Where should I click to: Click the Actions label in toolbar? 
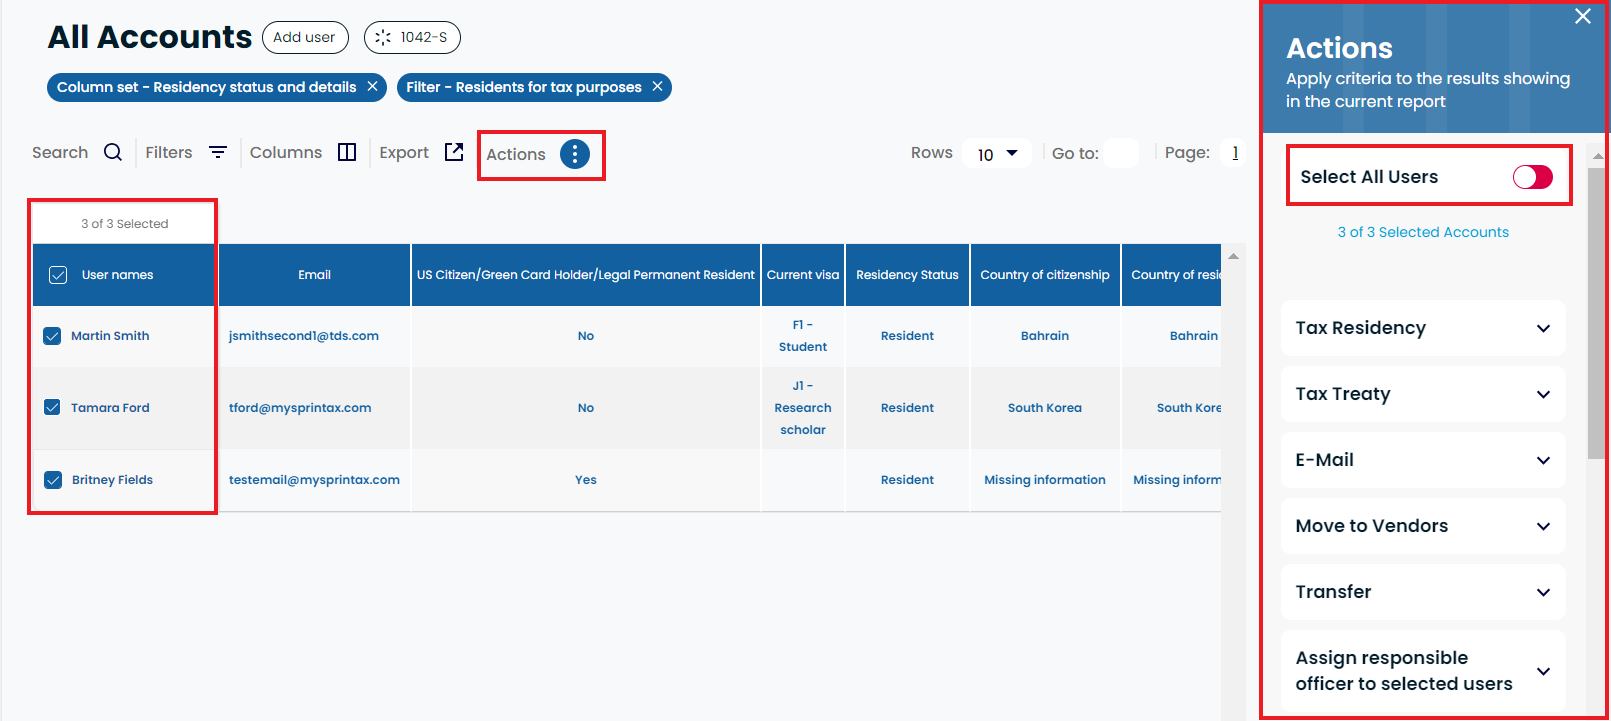pos(516,154)
